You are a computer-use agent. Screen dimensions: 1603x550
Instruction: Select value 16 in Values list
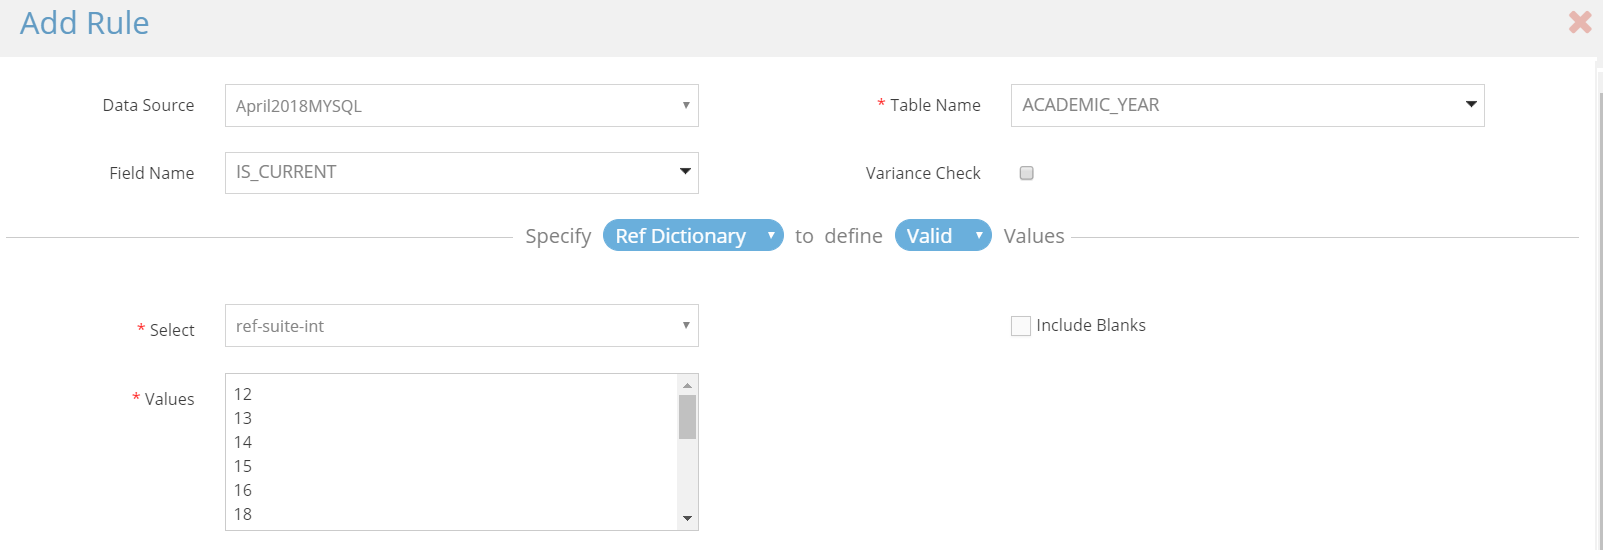click(x=452, y=490)
